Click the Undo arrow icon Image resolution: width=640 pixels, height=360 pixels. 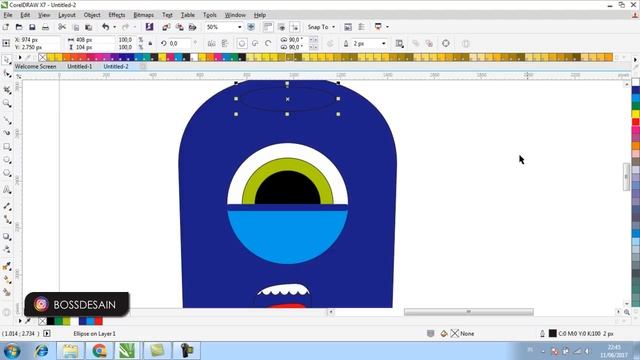pyautogui.click(x=106, y=27)
